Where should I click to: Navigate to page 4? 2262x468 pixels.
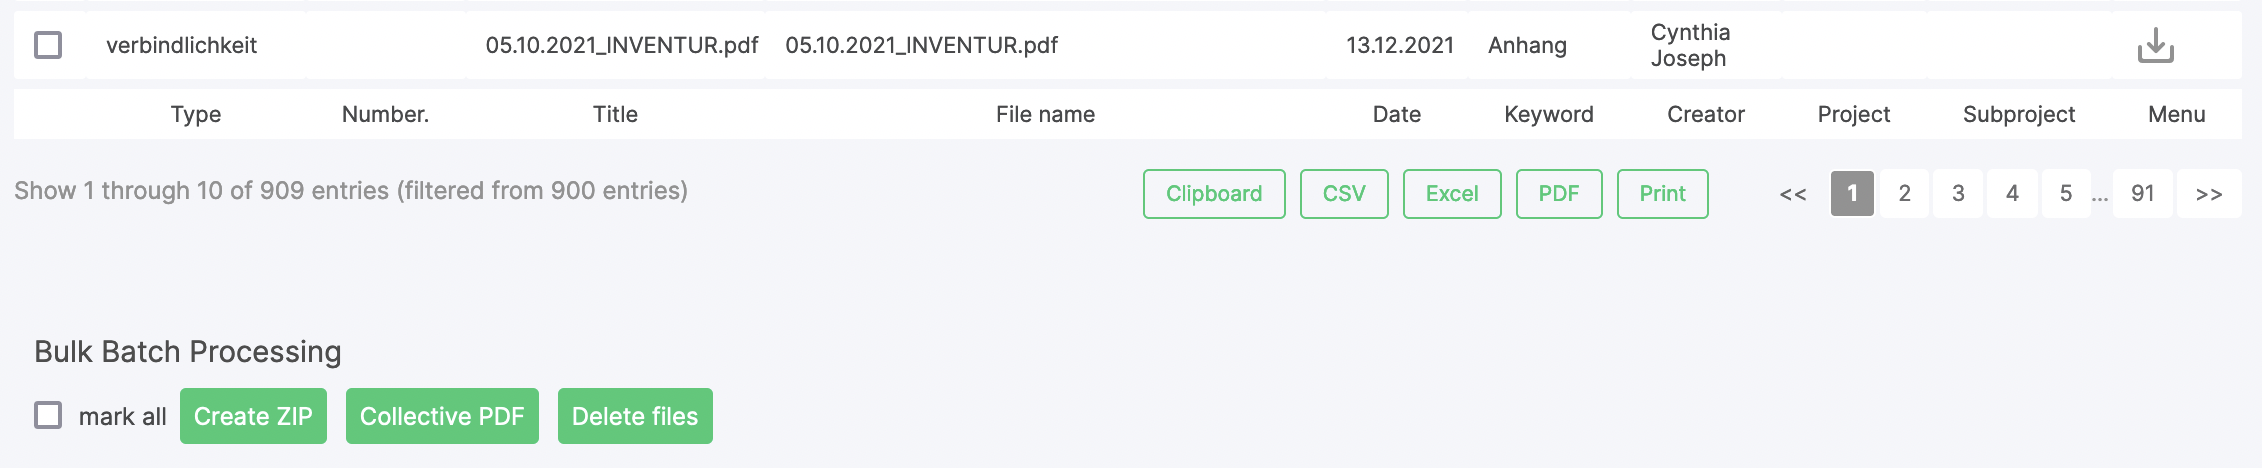[x=2012, y=194]
